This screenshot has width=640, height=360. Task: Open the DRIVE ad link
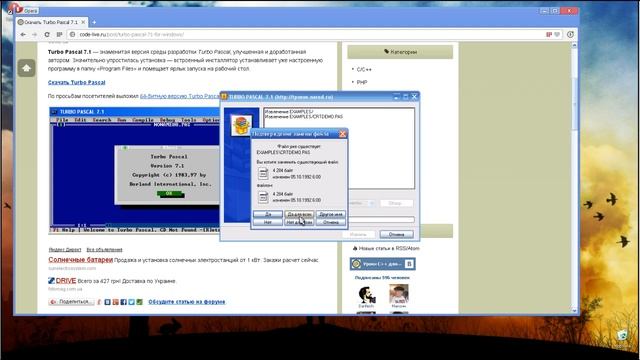pyautogui.click(x=66, y=281)
